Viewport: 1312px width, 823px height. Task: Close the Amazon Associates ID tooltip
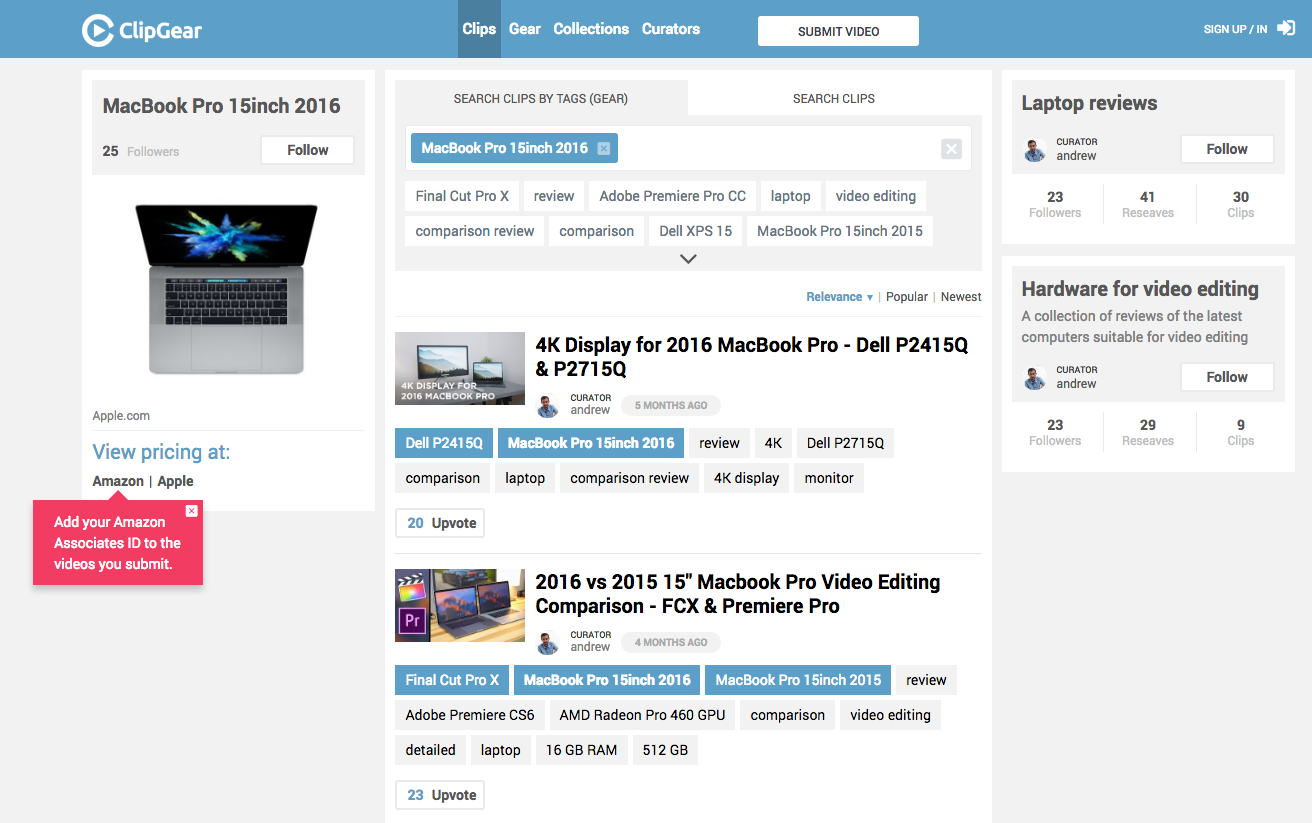192,511
